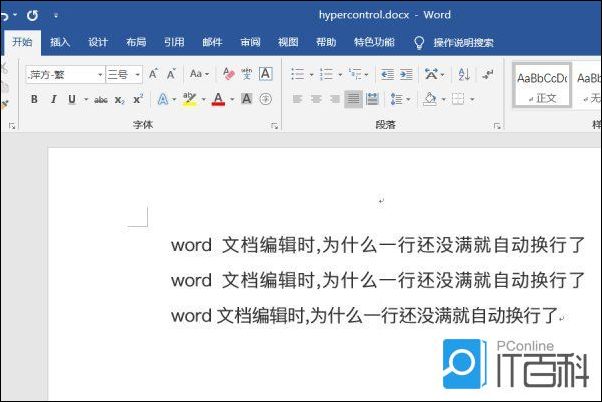Open Change Case dropdown
Image resolution: width=602 pixels, height=402 pixels.
coord(199,74)
